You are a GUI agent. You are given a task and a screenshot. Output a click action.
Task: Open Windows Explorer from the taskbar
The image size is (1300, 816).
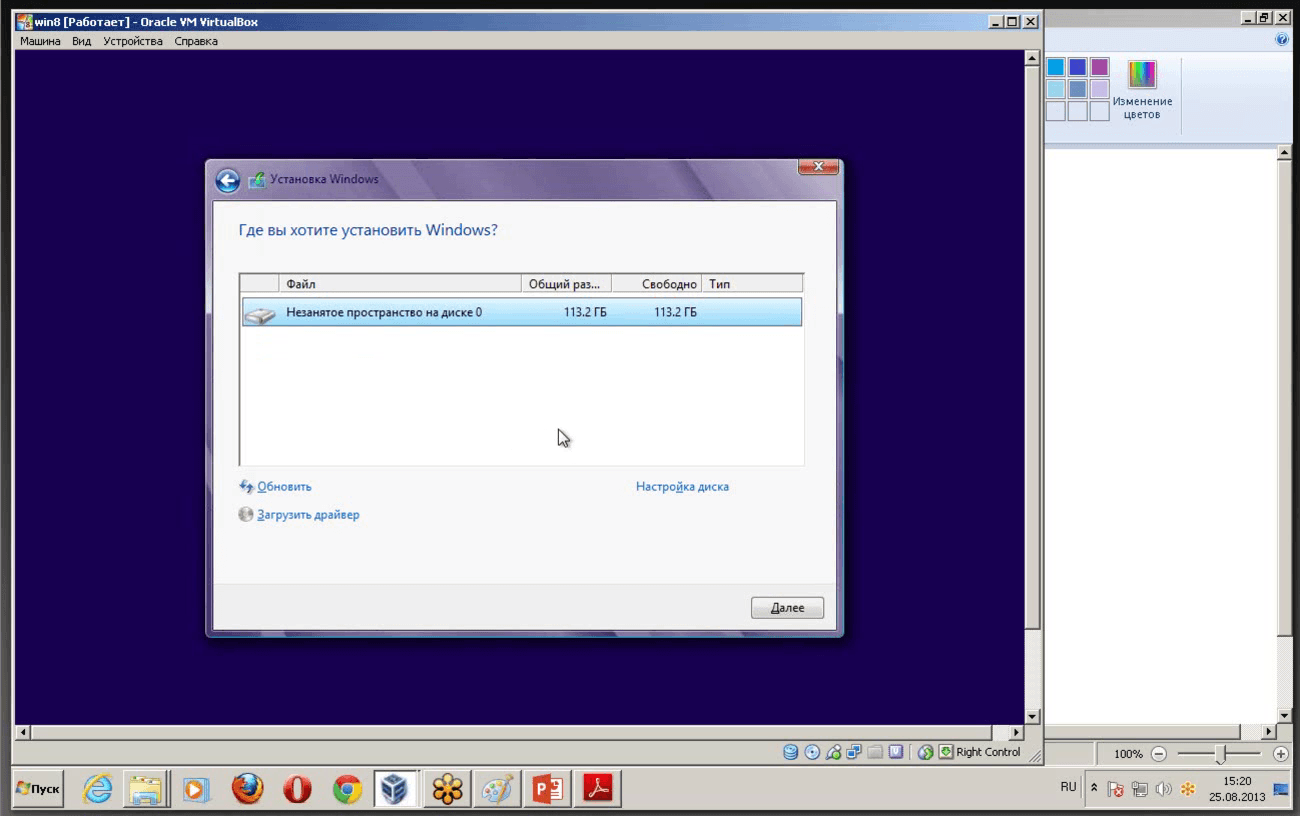(146, 789)
